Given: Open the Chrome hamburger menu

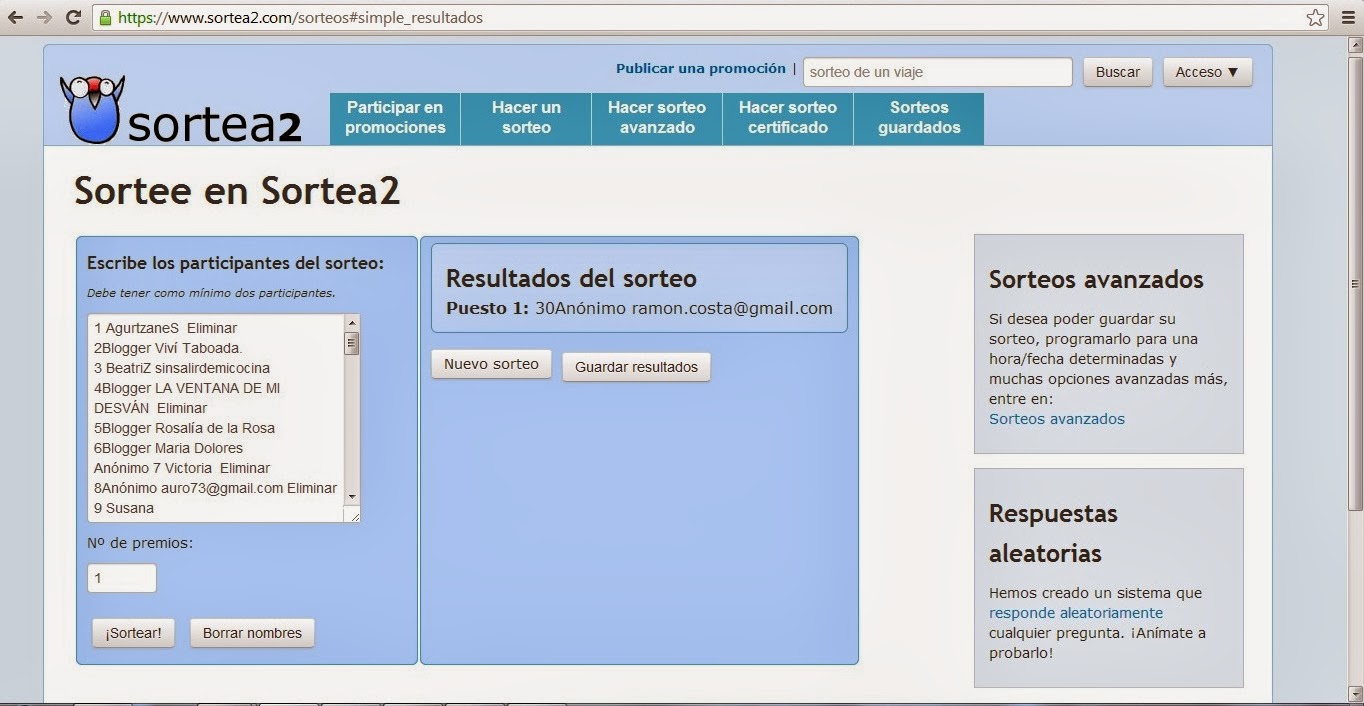Looking at the screenshot, I should pyautogui.click(x=1346, y=17).
